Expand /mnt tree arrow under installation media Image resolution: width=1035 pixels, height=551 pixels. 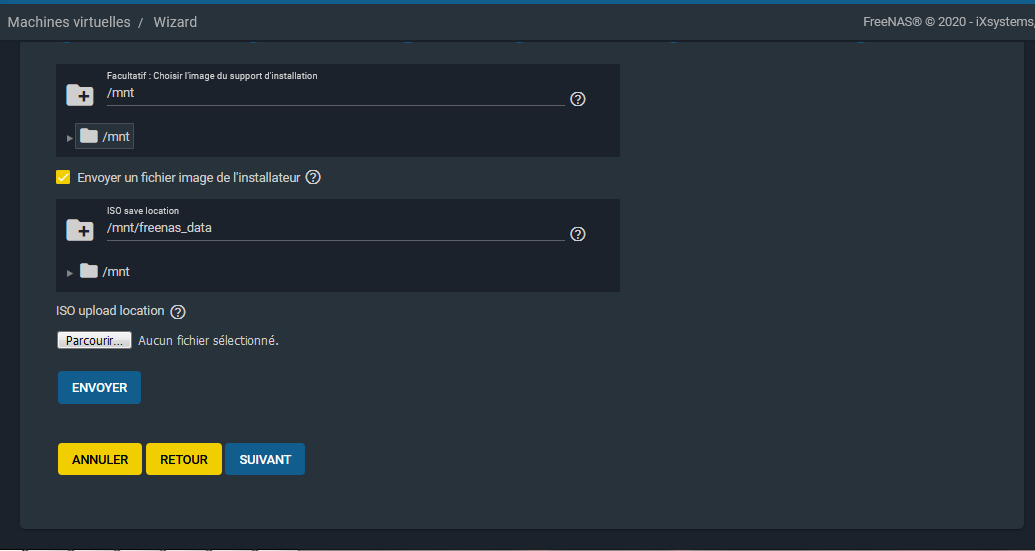coord(69,137)
